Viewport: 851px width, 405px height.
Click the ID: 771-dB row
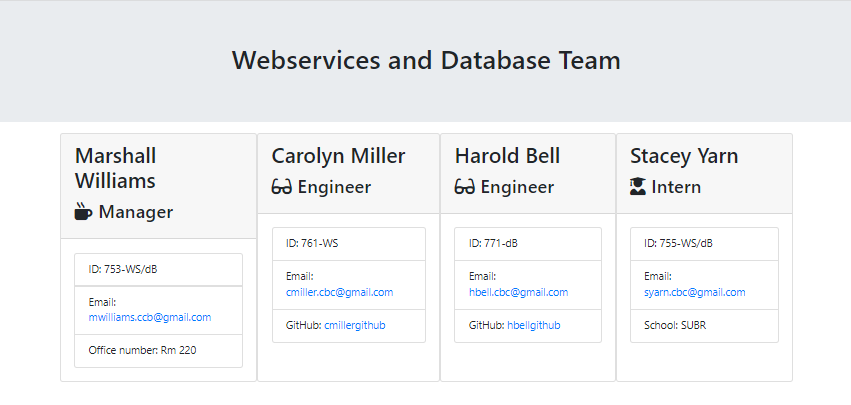tap(528, 244)
